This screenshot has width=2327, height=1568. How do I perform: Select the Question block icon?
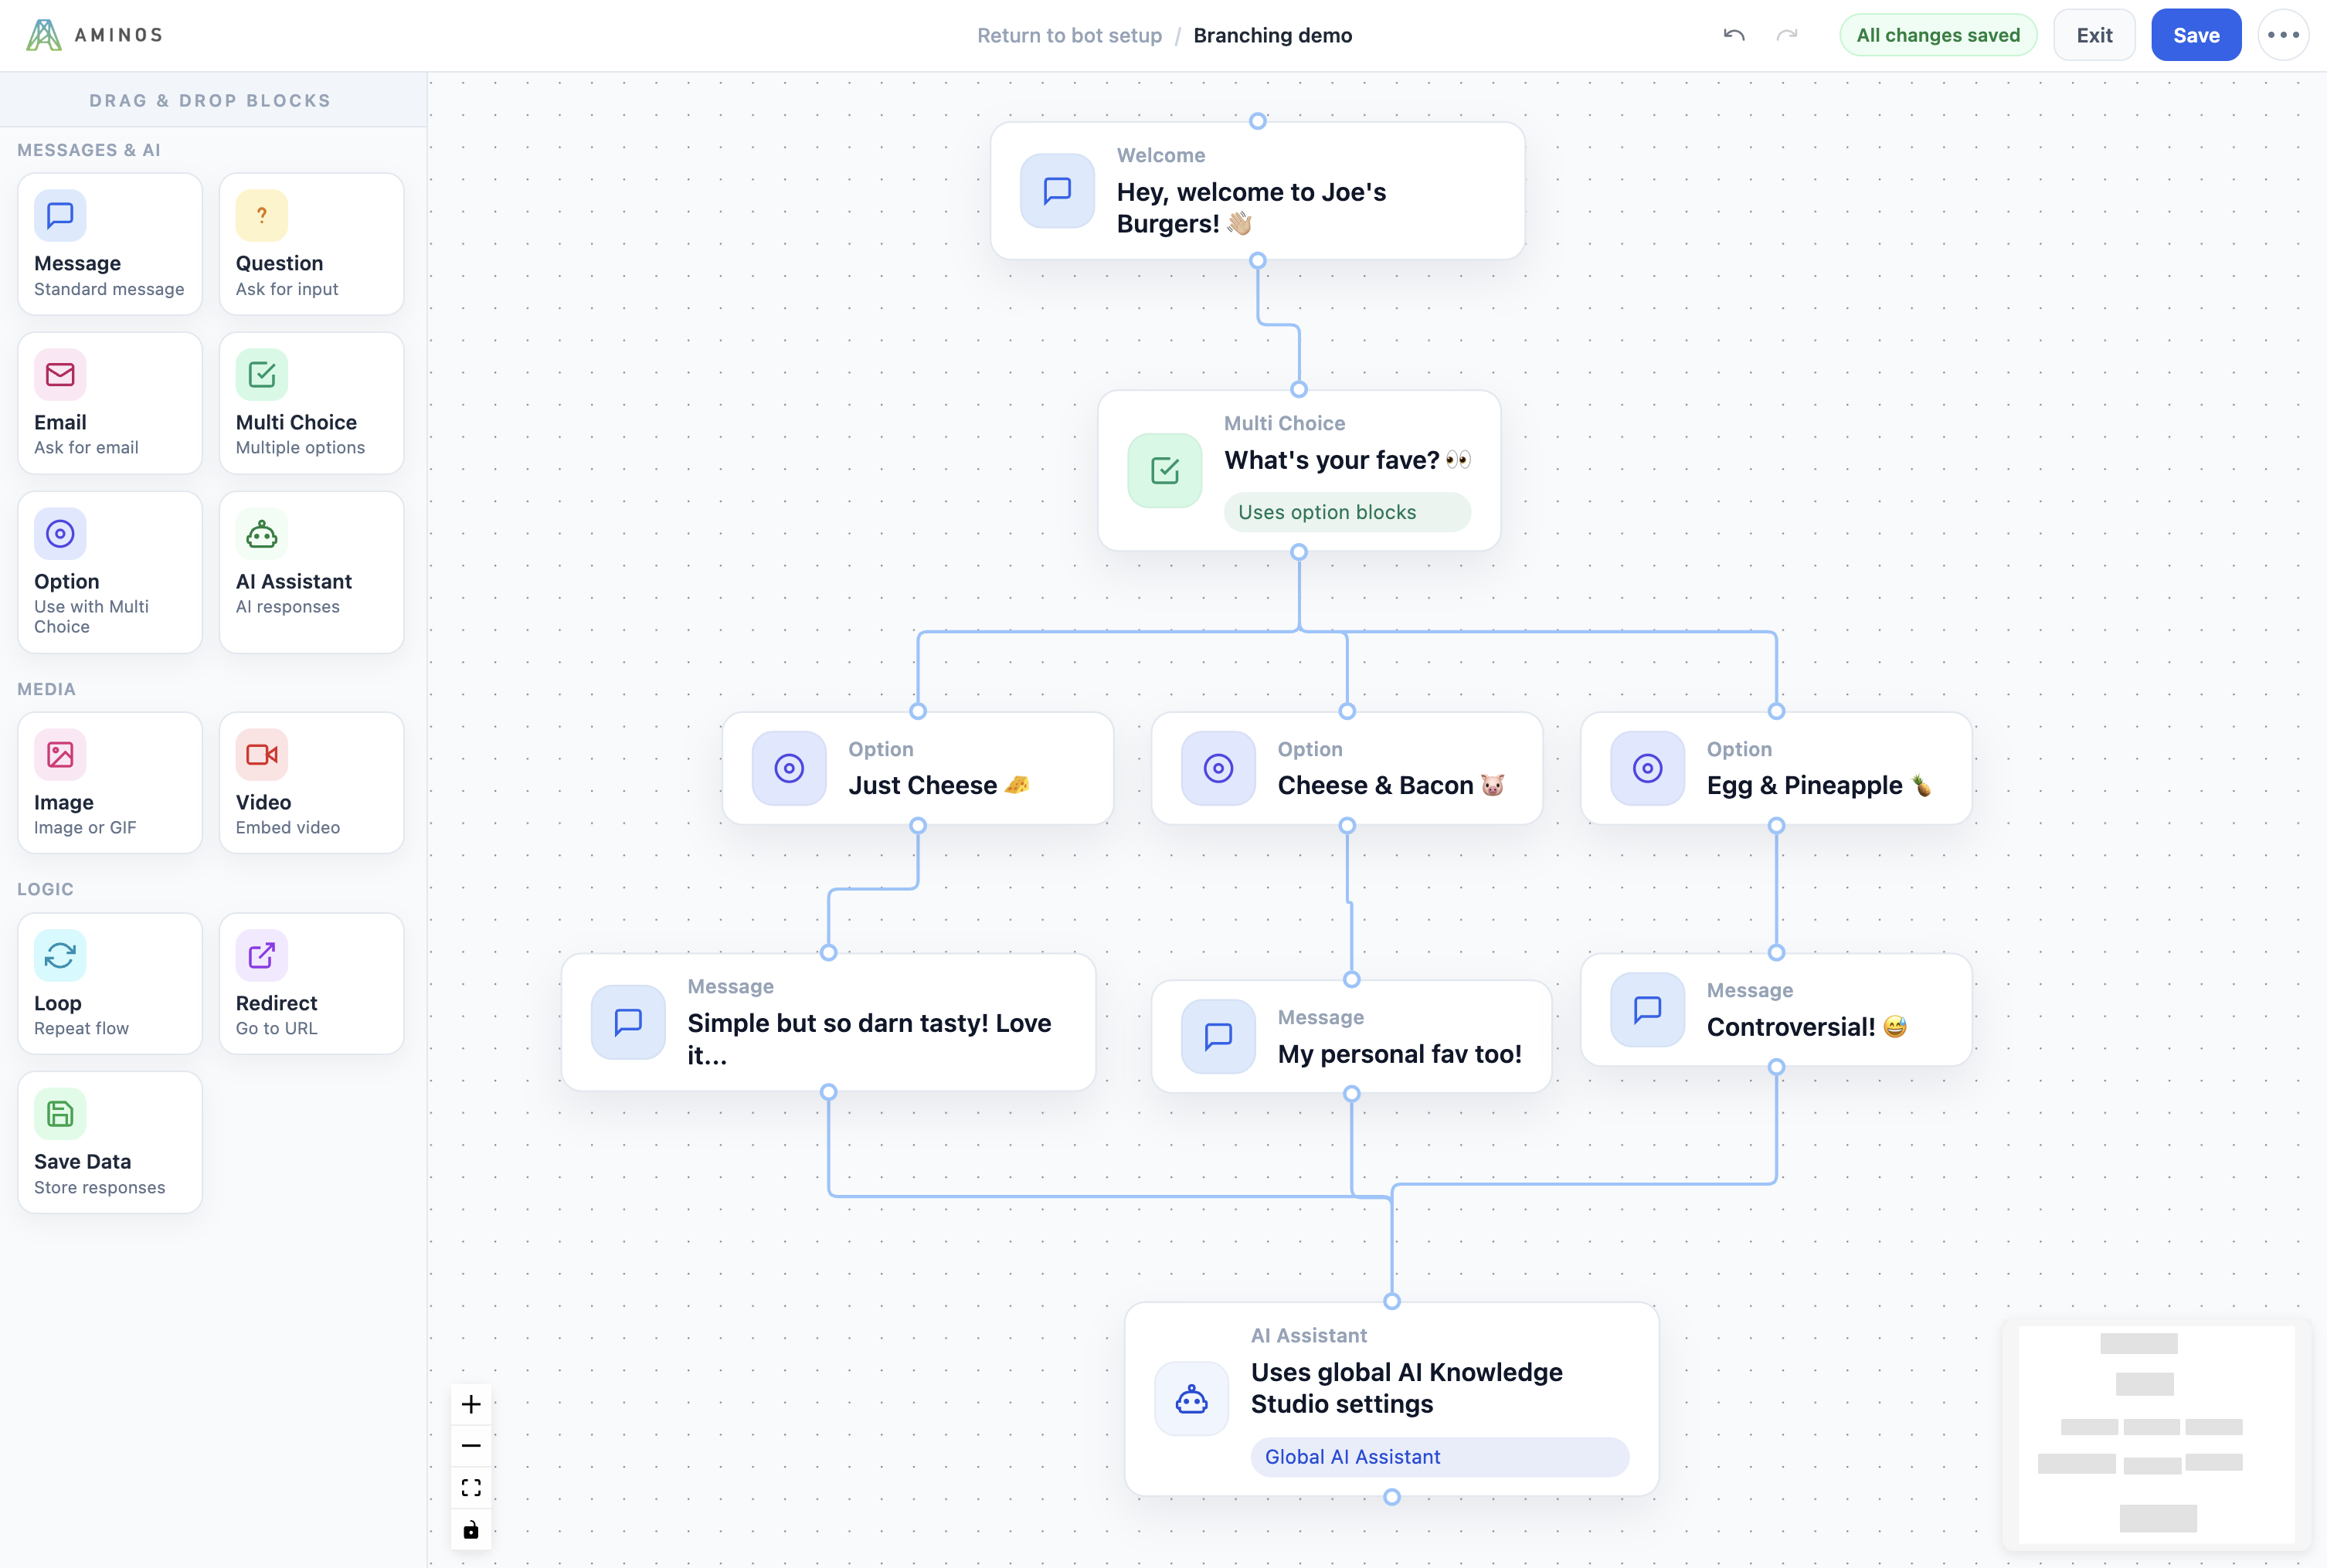coord(261,215)
